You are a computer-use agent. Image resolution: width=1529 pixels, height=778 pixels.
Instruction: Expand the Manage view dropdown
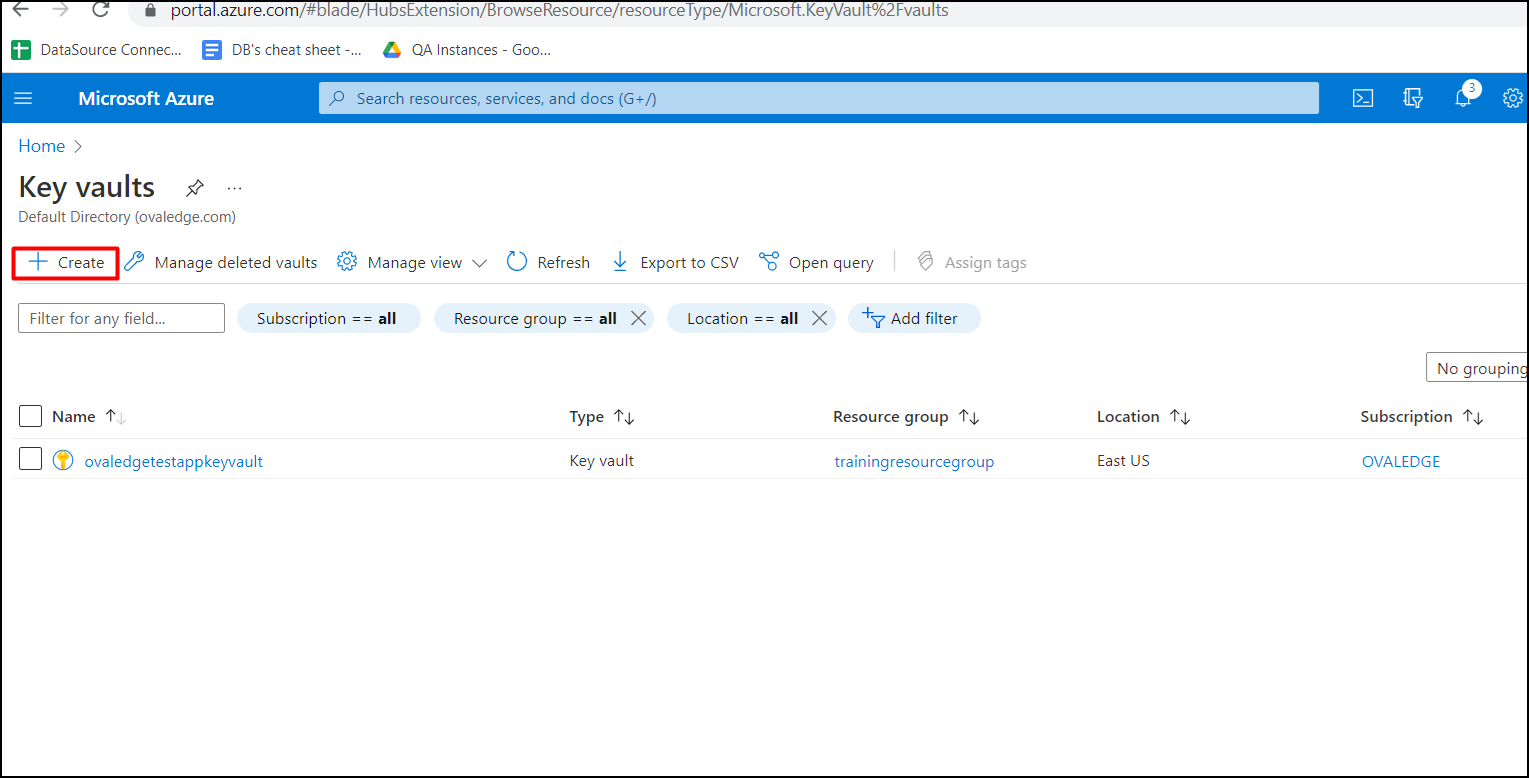pyautogui.click(x=412, y=263)
